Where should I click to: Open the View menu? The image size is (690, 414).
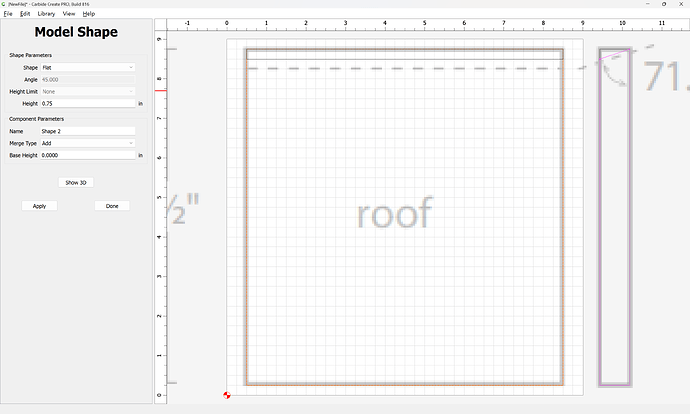pos(69,14)
